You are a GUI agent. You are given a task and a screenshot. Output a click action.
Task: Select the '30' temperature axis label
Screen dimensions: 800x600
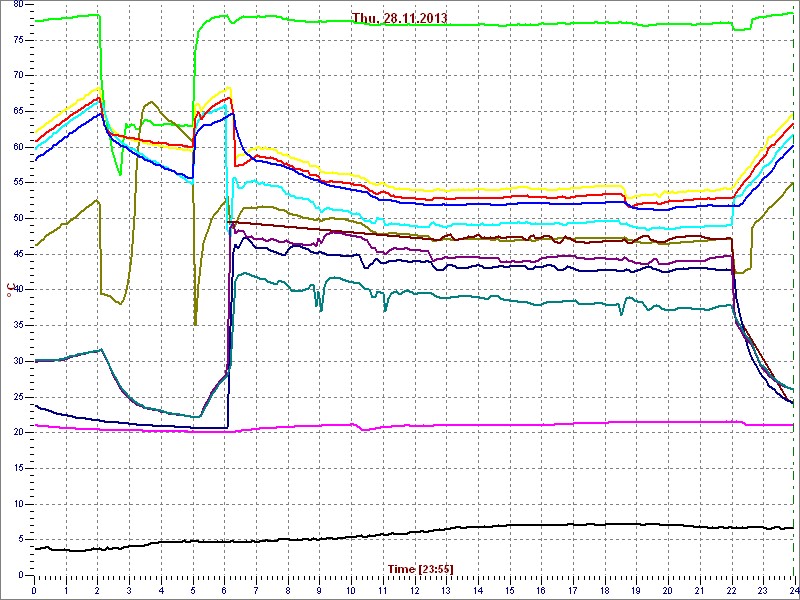click(18, 361)
